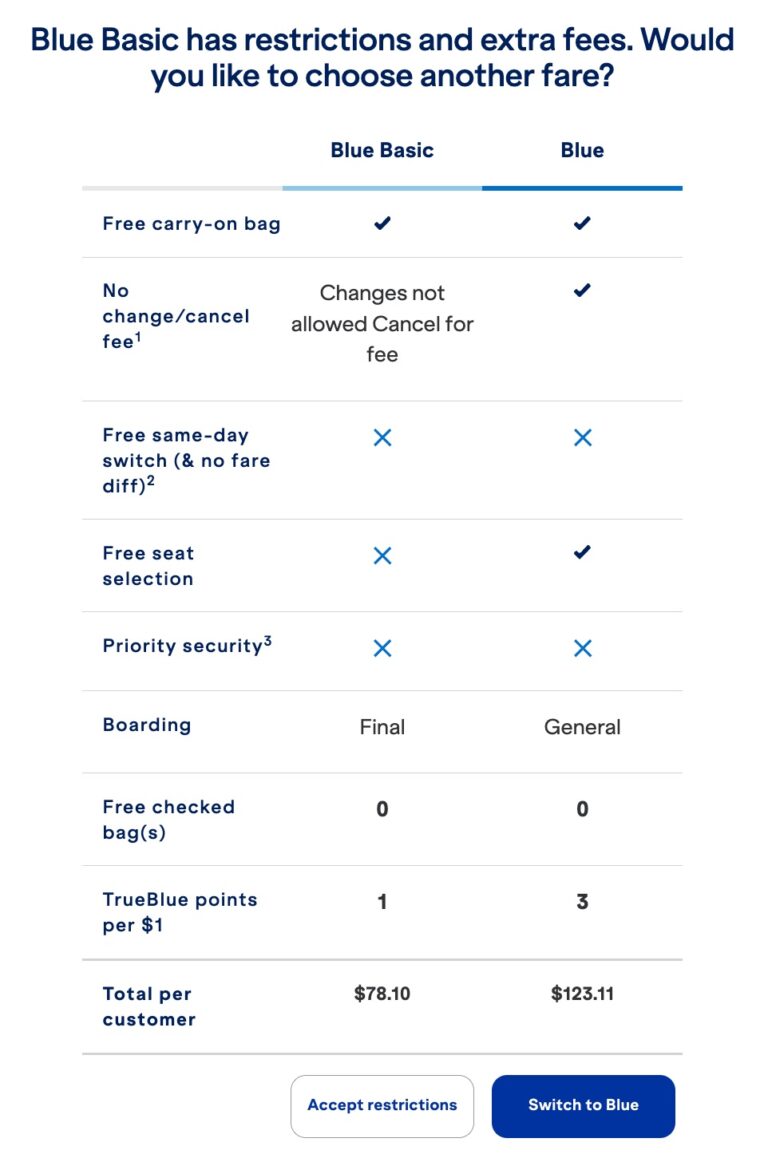Select the checkmark for Blue free seat selection
768x1162 pixels.
coord(582,553)
